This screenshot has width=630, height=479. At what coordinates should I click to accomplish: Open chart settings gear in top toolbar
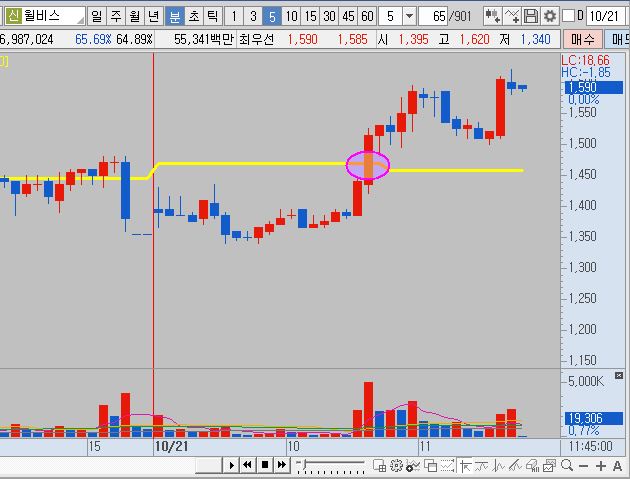[x=549, y=16]
